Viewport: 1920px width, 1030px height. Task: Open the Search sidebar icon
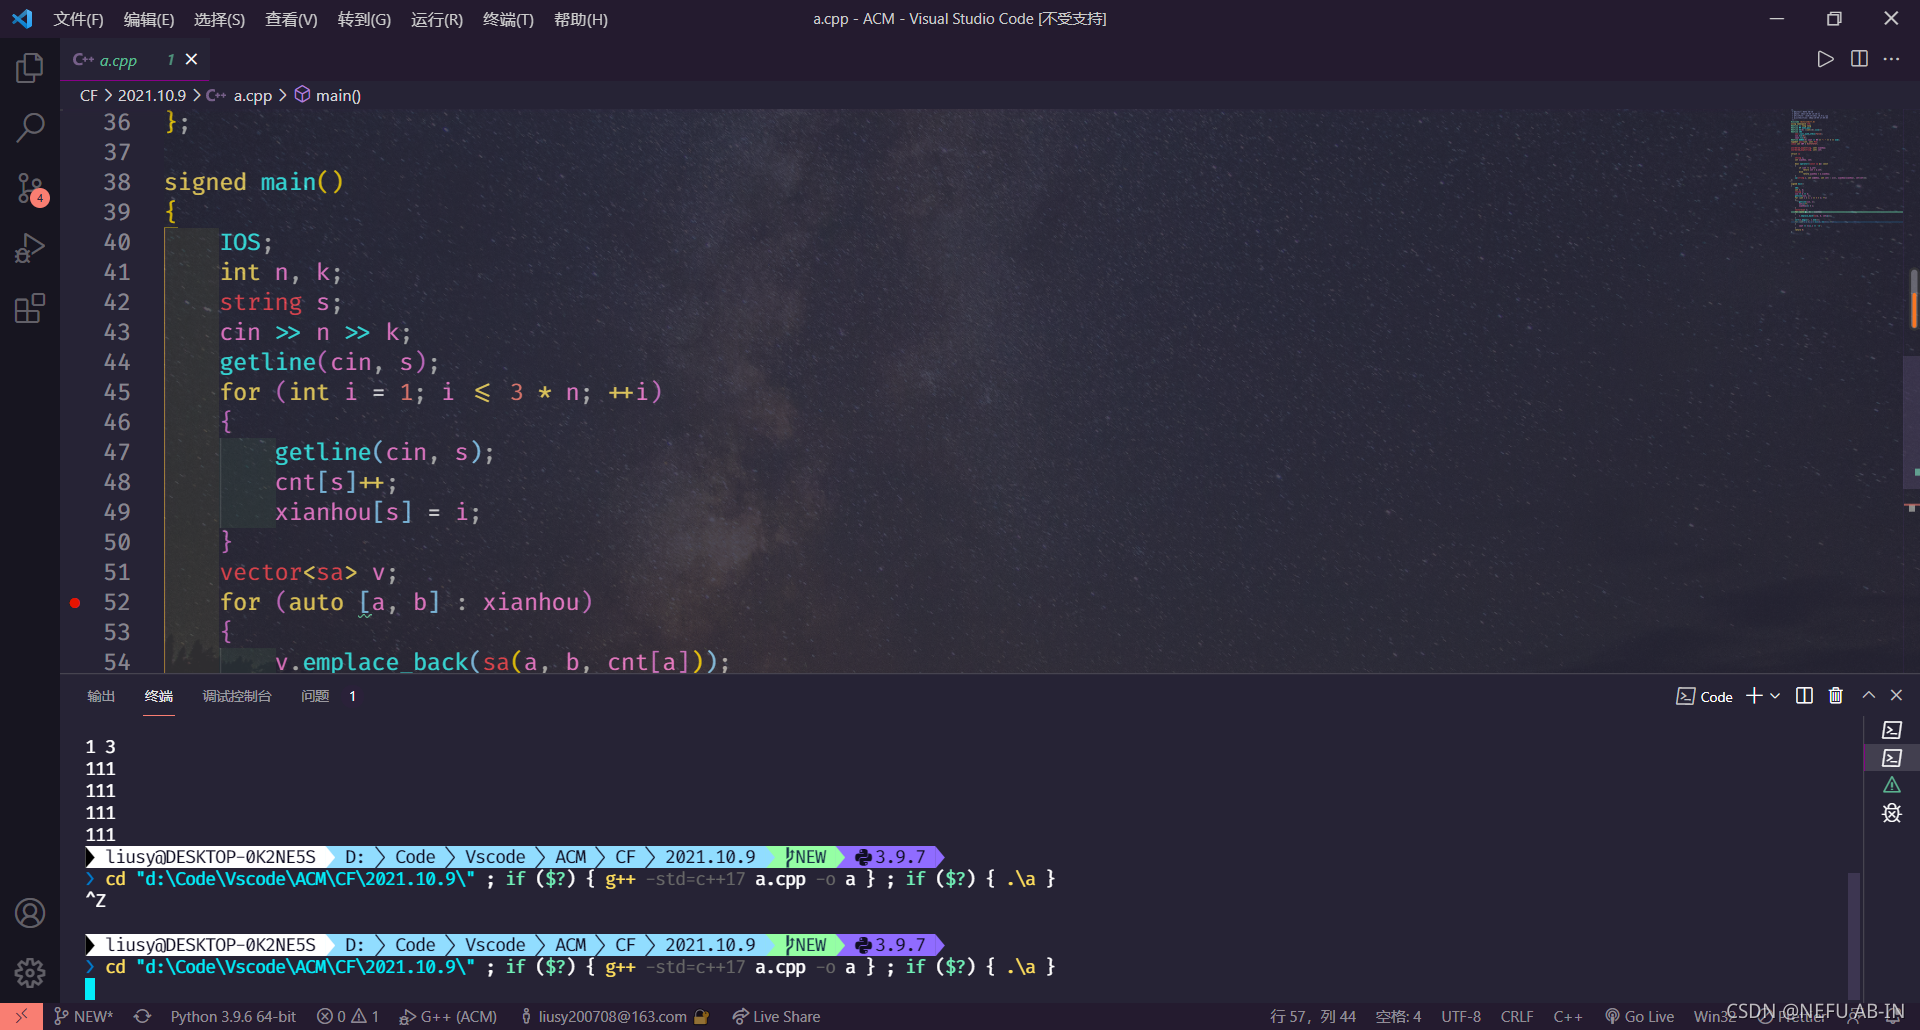pyautogui.click(x=29, y=127)
